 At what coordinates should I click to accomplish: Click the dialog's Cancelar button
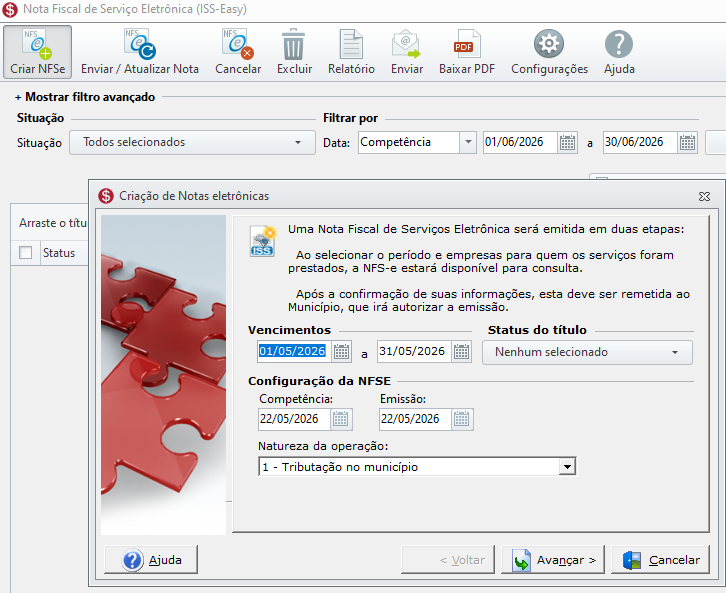click(x=660, y=560)
